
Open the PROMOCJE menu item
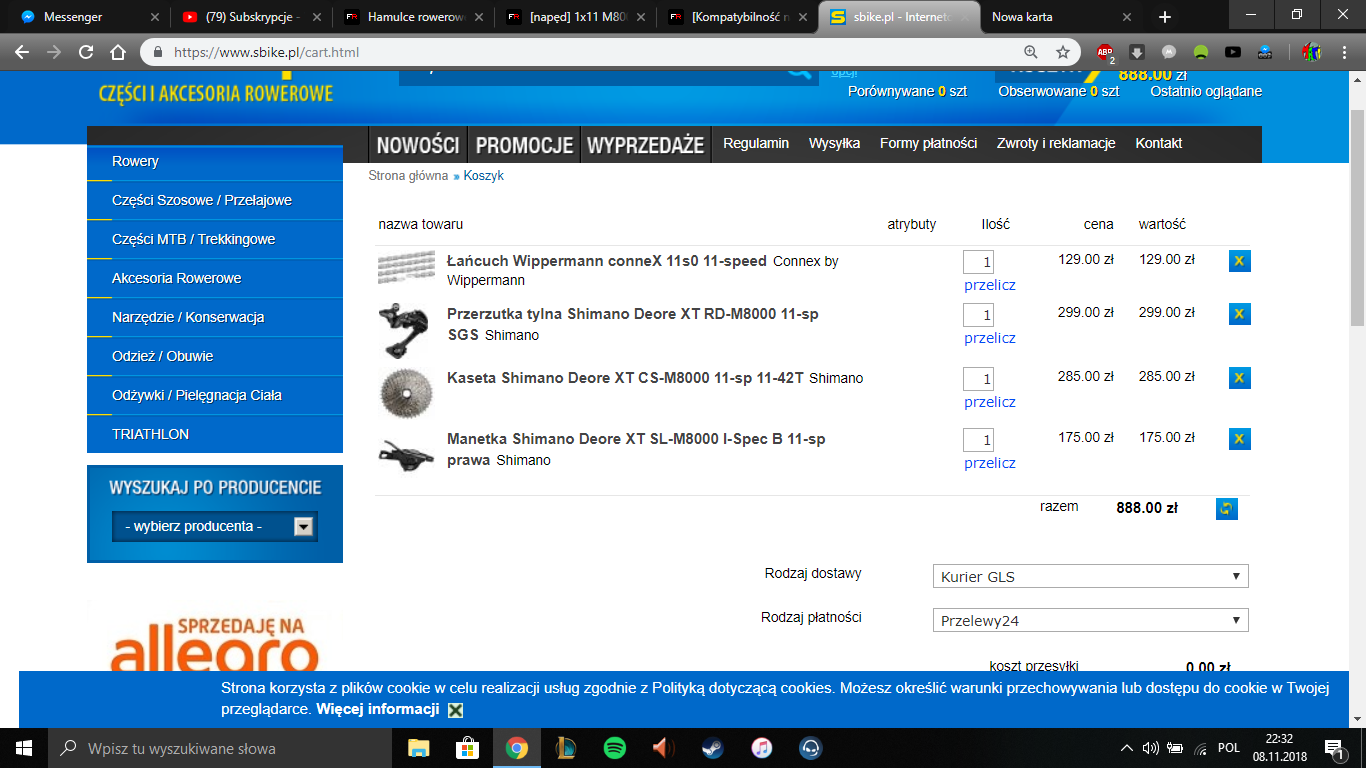[524, 144]
